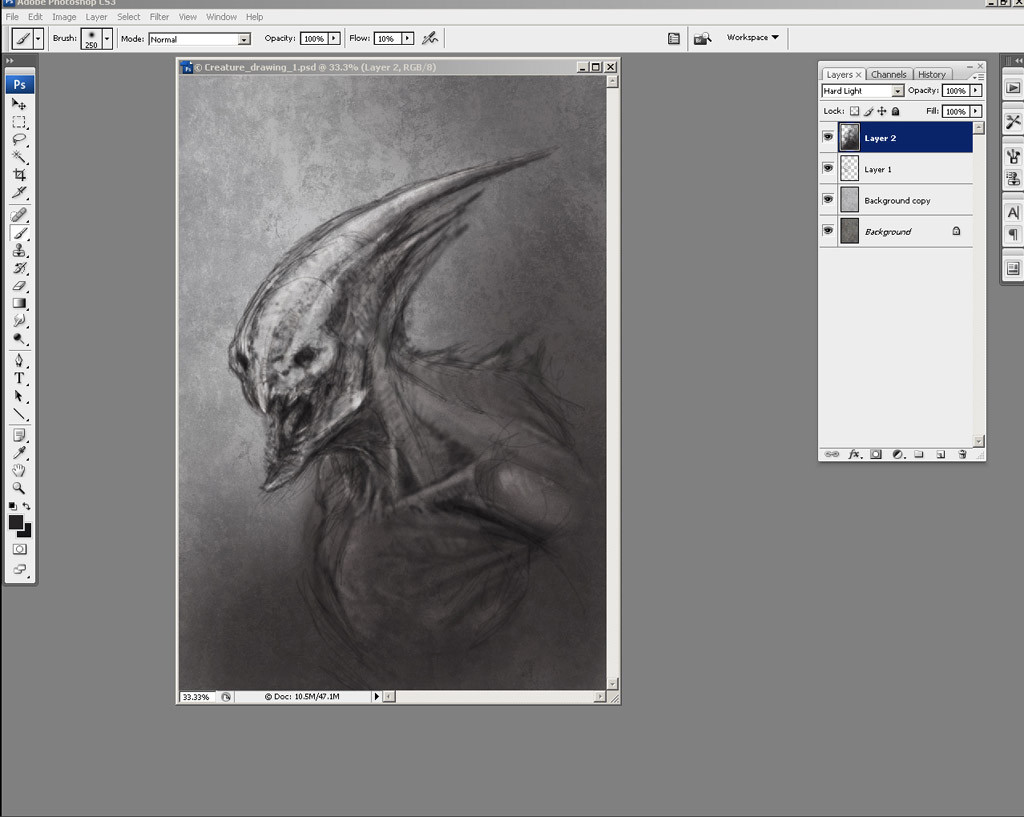
Task: Select the Background copy layer
Action: click(x=898, y=200)
